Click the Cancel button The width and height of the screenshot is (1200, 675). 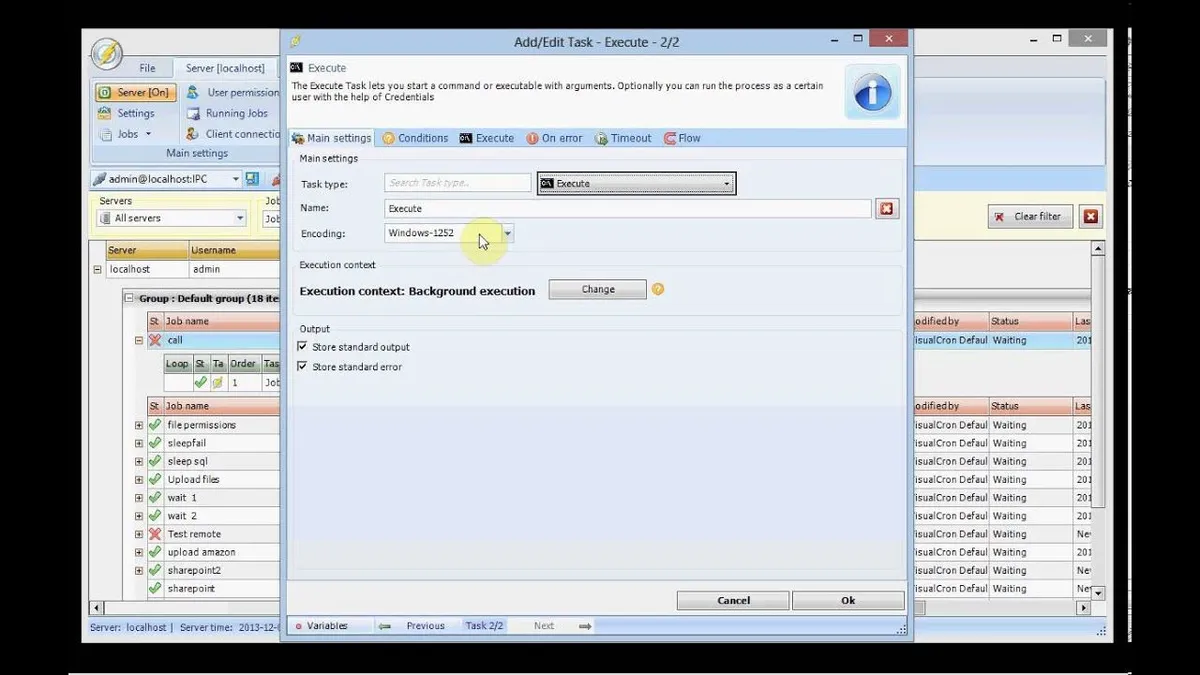pyautogui.click(x=733, y=600)
